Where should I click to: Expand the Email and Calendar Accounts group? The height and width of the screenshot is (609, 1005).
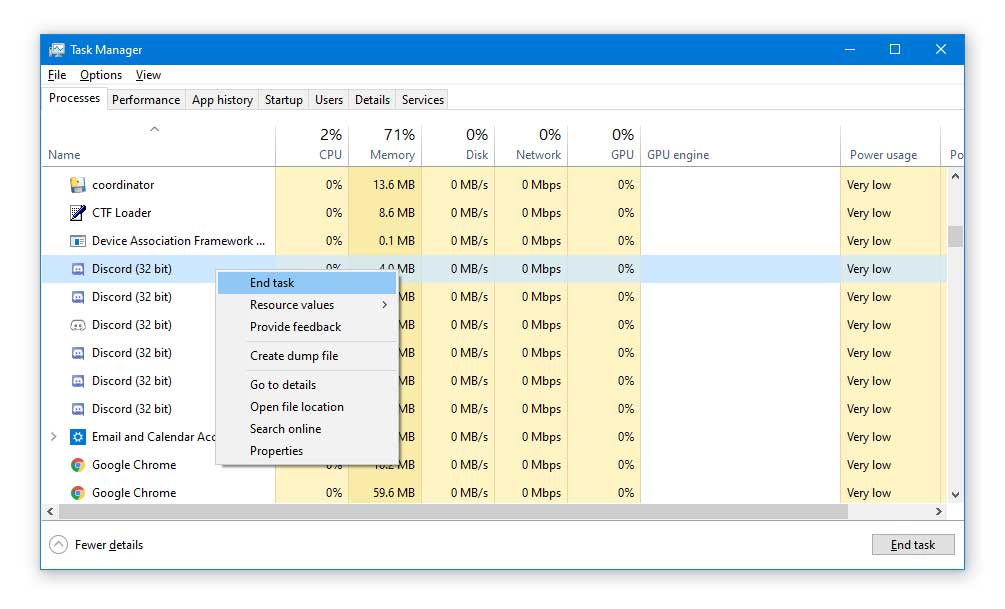point(54,437)
